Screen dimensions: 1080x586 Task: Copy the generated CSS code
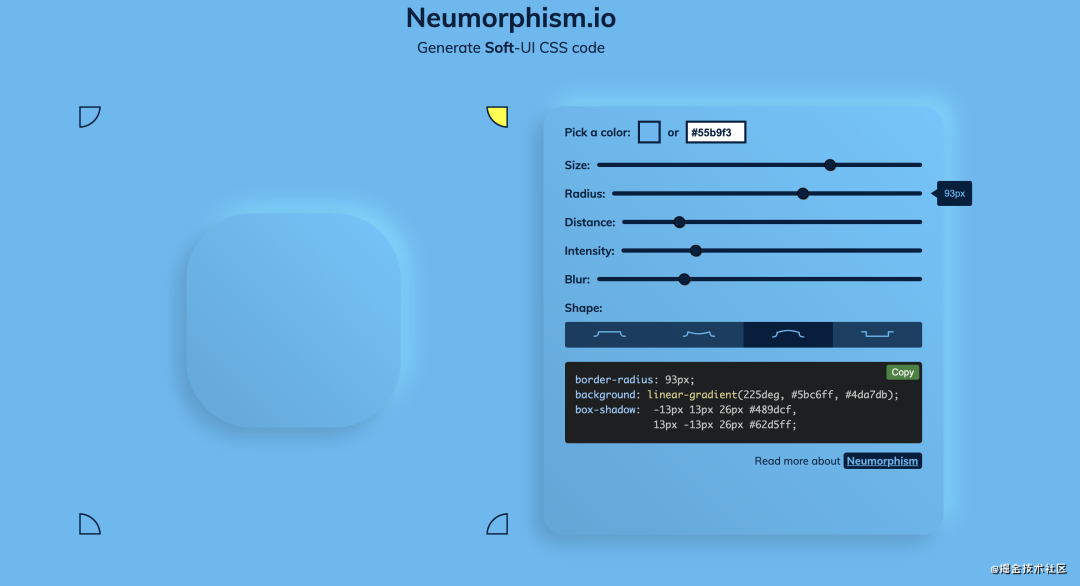point(902,372)
